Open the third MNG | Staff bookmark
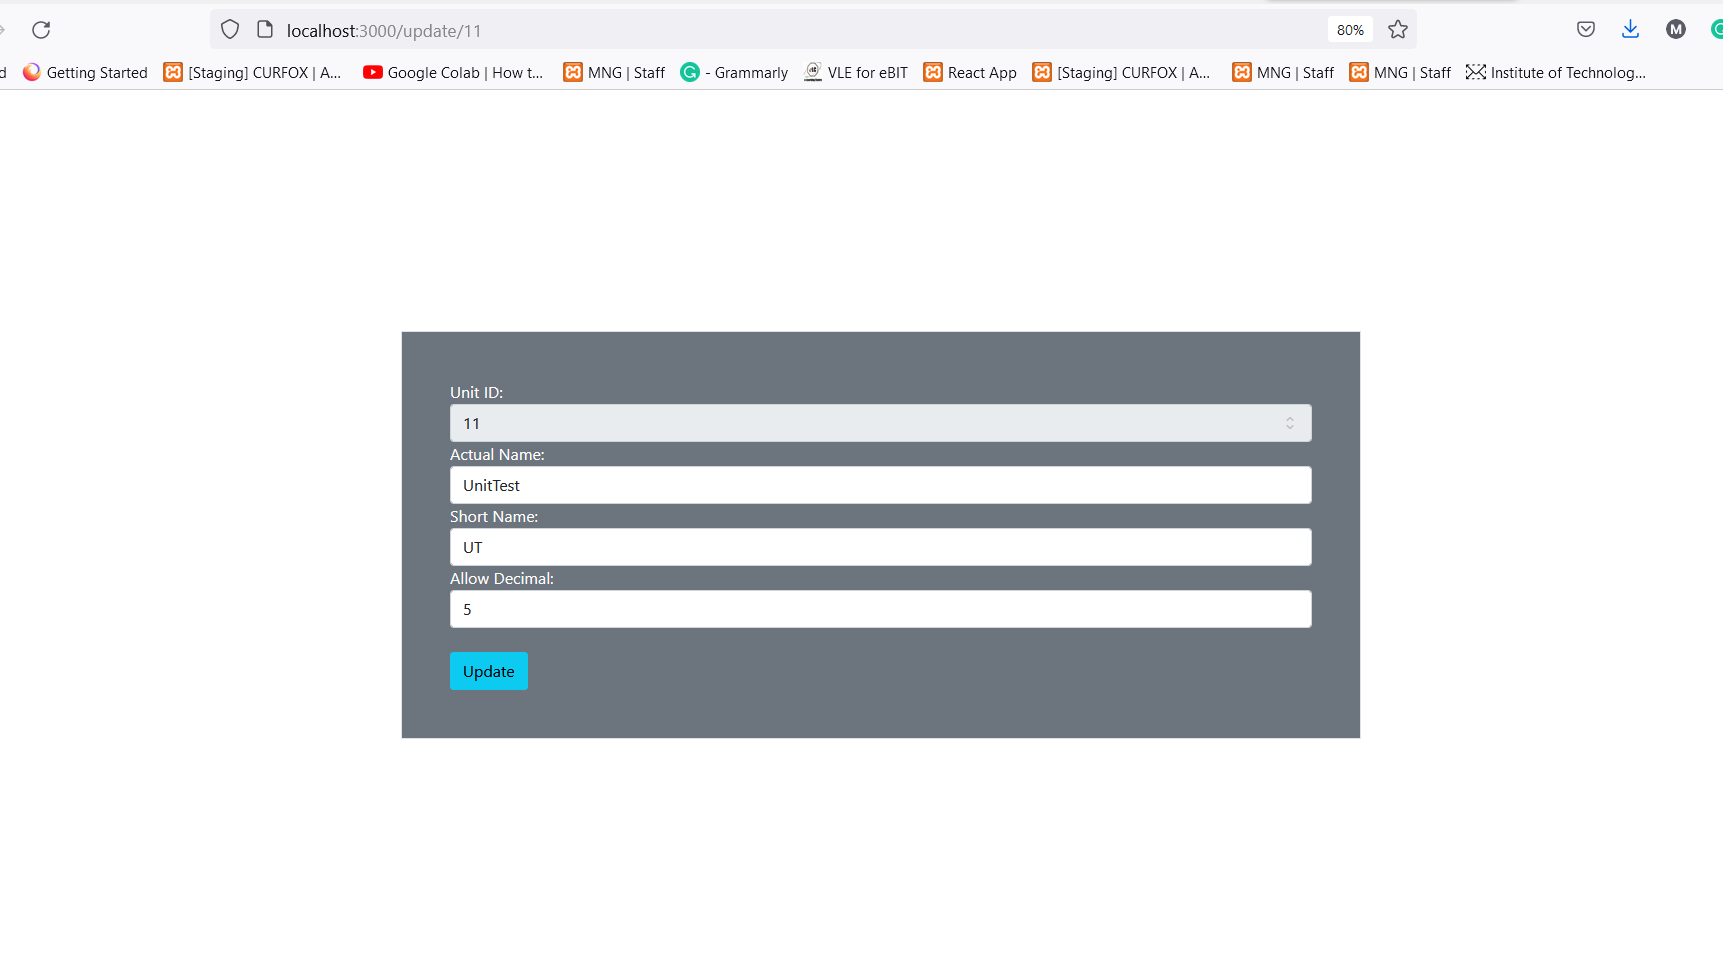This screenshot has height=968, width=1723. coord(1400,73)
